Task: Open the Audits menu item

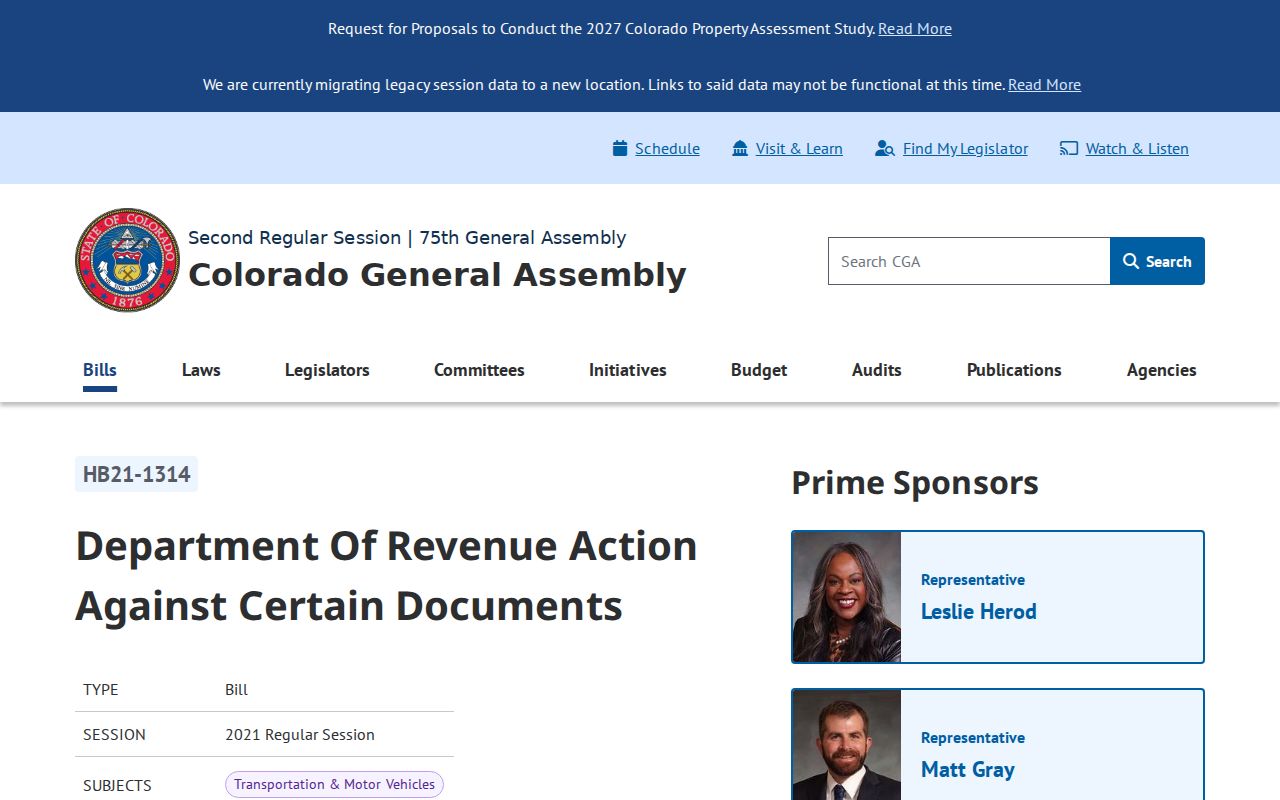Action: coord(877,370)
